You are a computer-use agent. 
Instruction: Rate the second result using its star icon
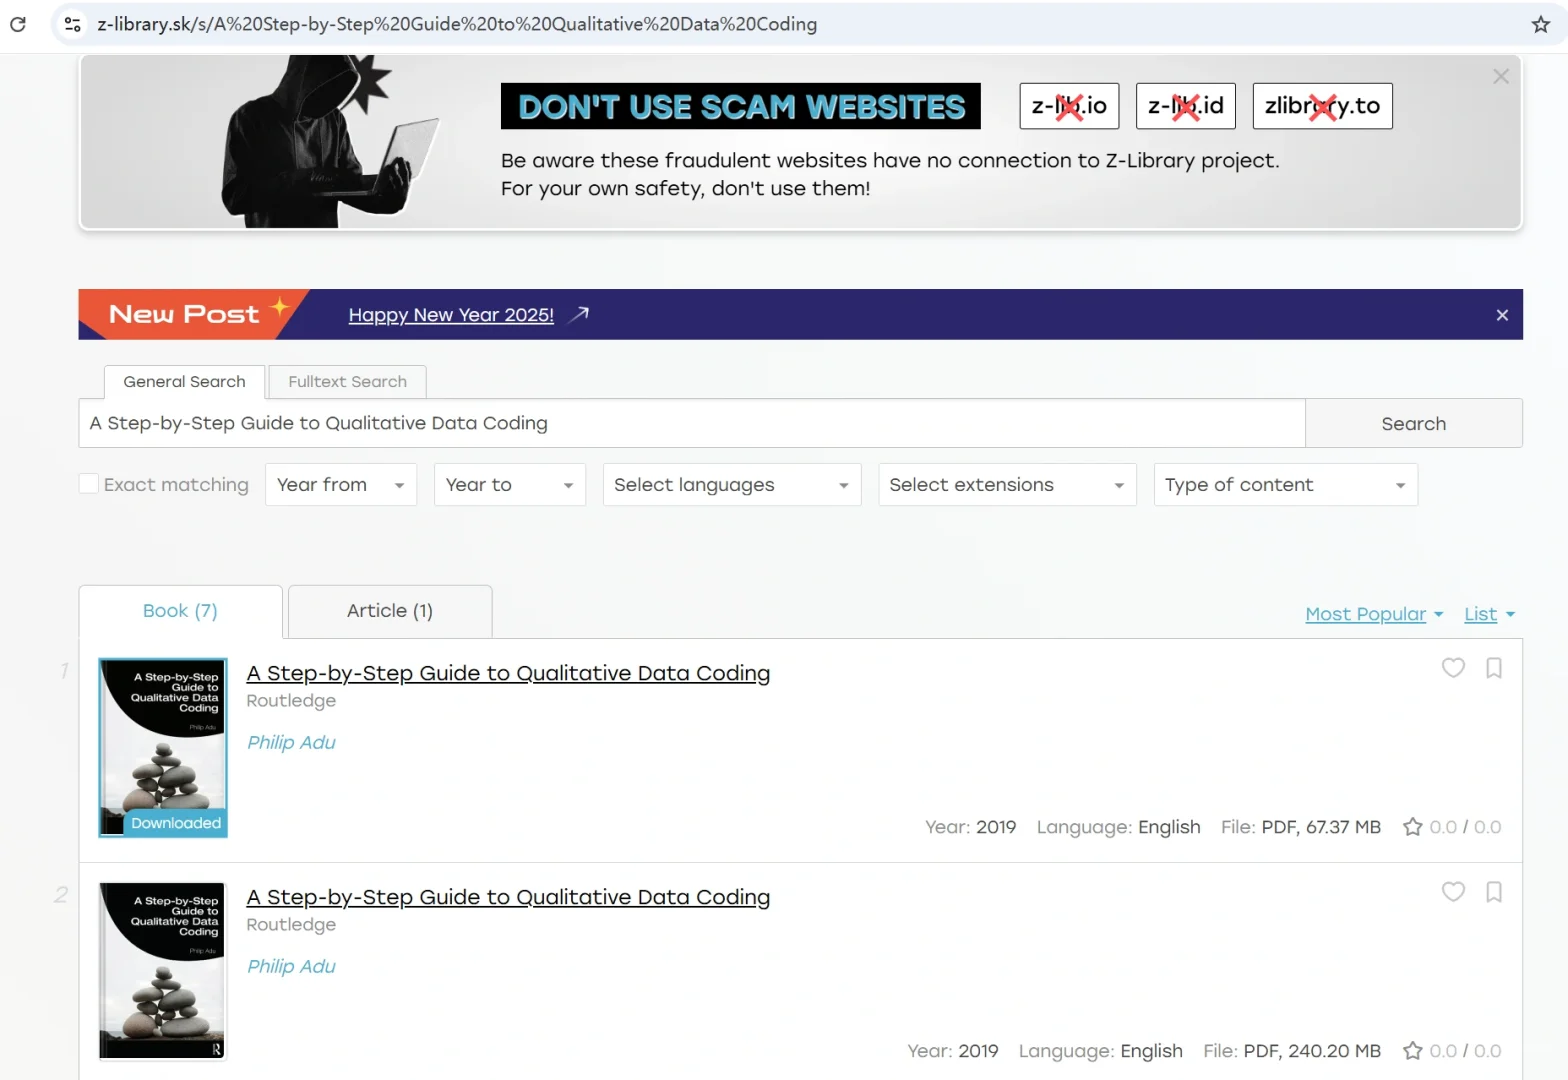click(1412, 1051)
